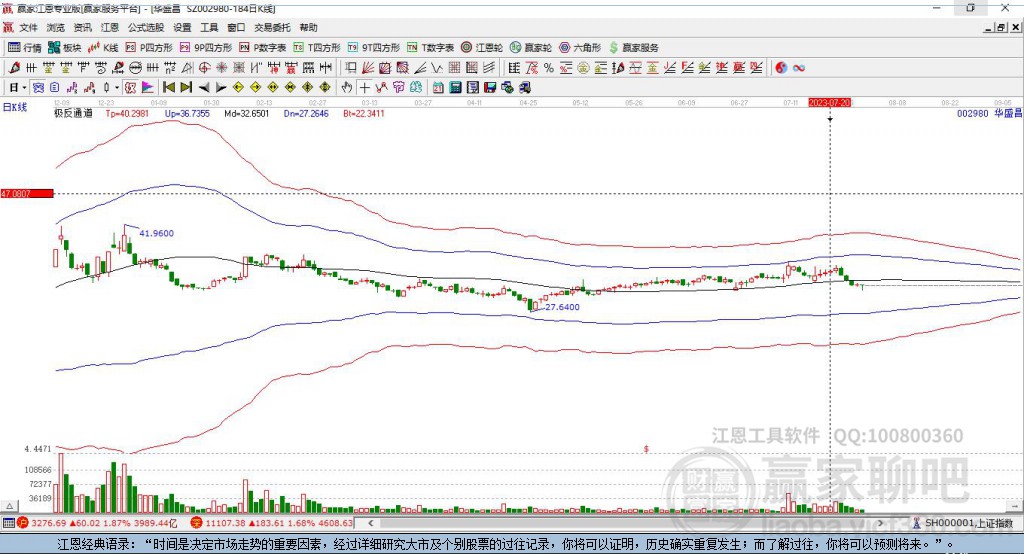Click the zigzag wave line icon
Image resolution: width=1024 pixels, height=554 pixels.
(437, 68)
